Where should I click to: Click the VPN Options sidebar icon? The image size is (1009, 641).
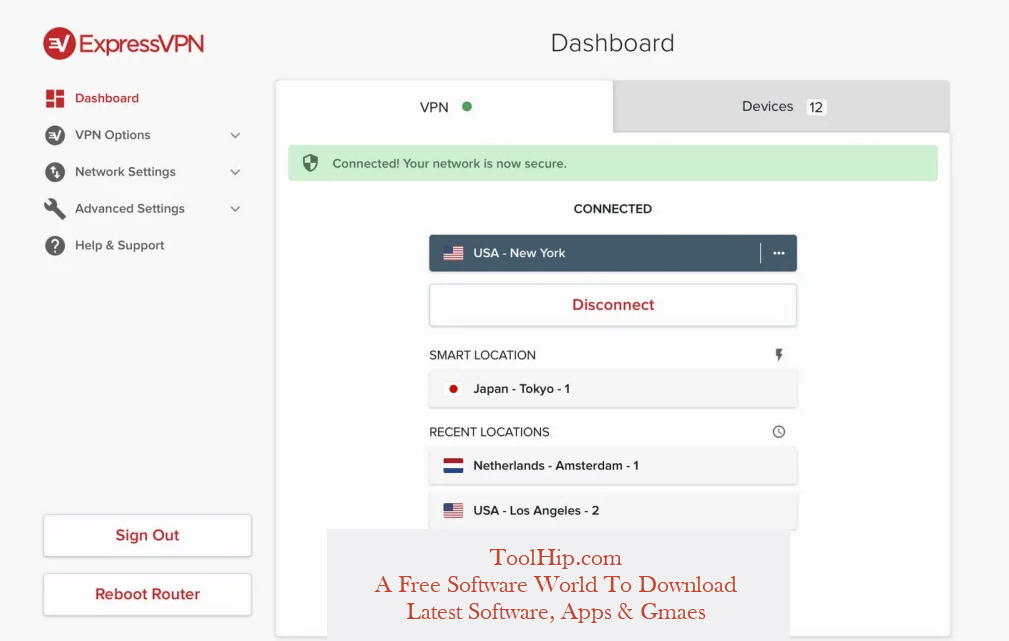[55, 135]
